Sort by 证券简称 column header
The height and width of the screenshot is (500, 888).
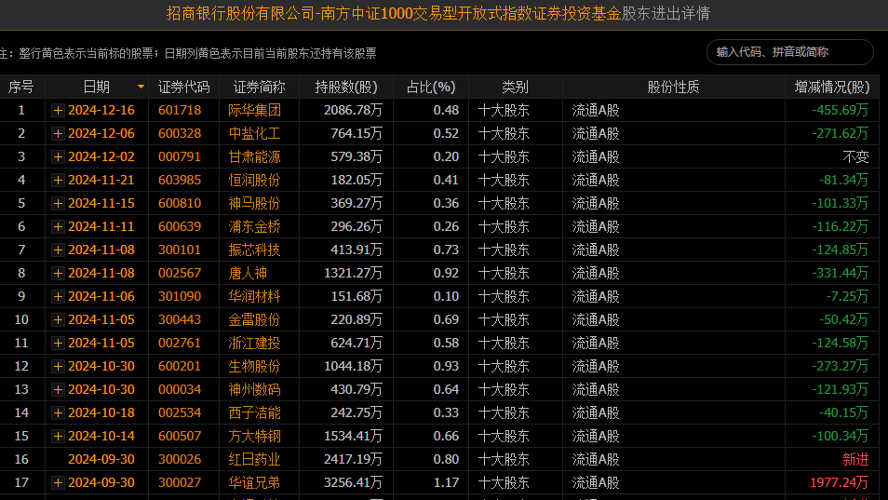[x=259, y=87]
